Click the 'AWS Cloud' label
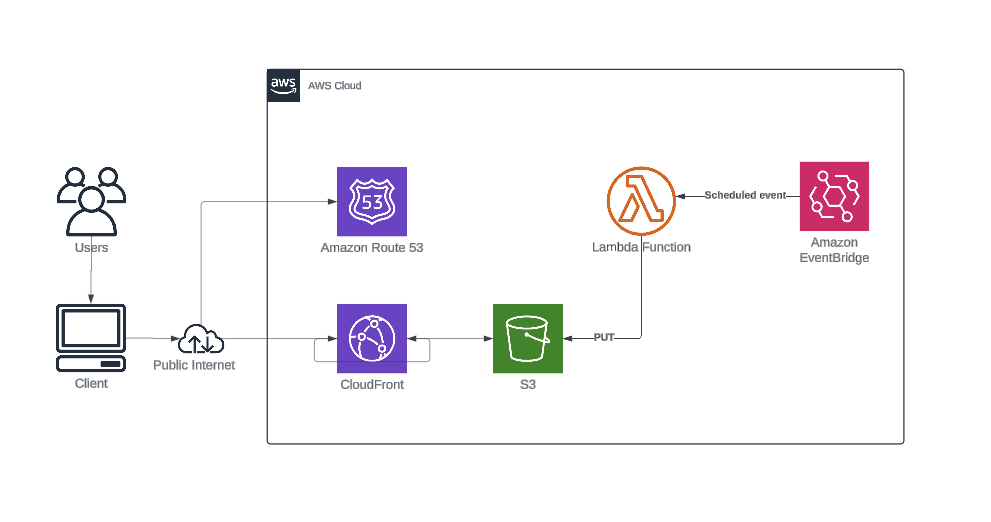The image size is (991, 522). (334, 86)
